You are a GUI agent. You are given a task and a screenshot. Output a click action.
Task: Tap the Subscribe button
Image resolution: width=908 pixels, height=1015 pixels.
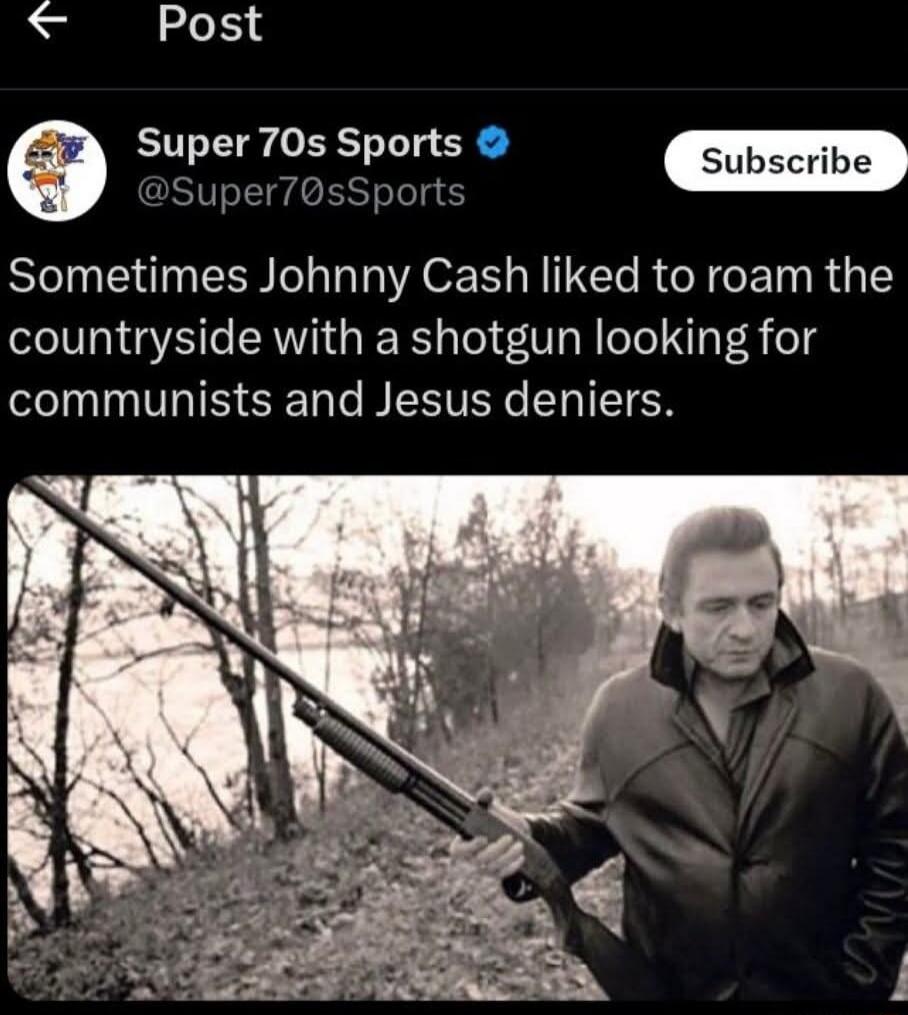click(786, 161)
